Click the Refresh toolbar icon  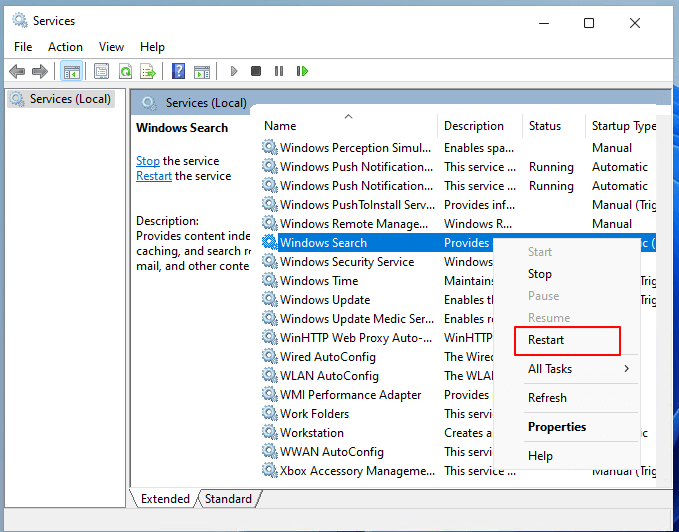[x=125, y=71]
